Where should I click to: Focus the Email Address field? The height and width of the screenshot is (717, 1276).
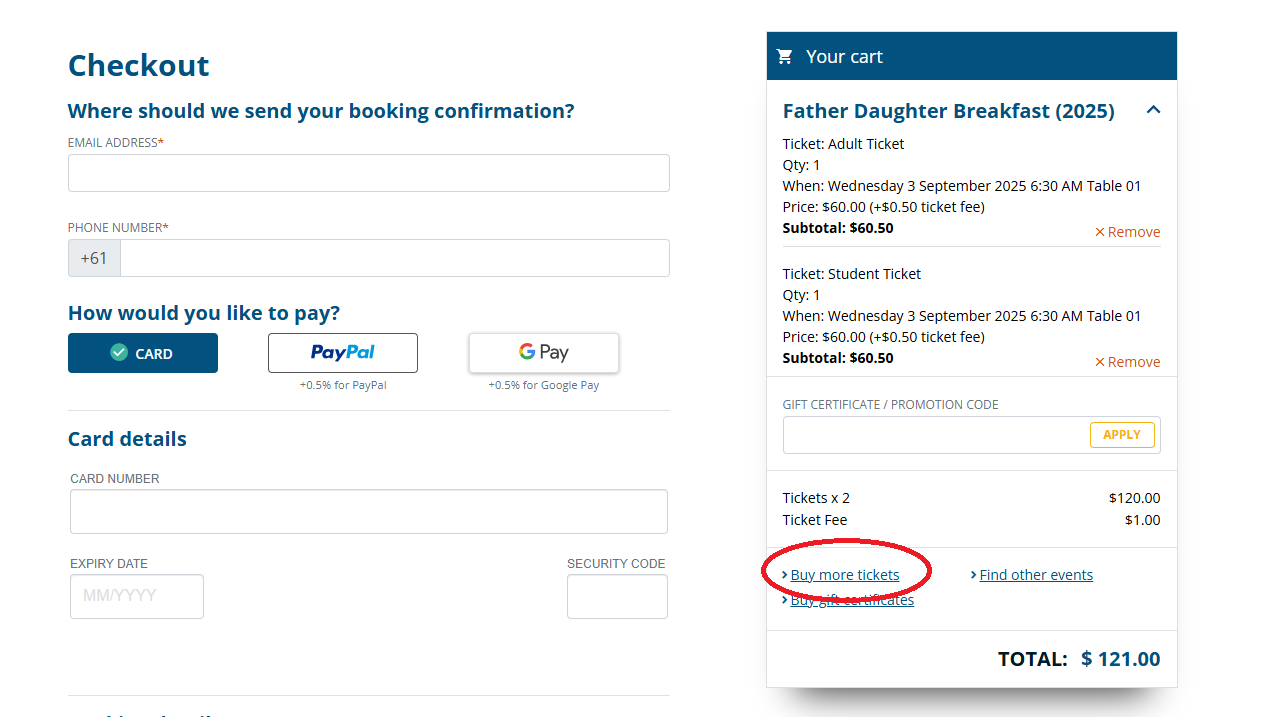(x=369, y=173)
